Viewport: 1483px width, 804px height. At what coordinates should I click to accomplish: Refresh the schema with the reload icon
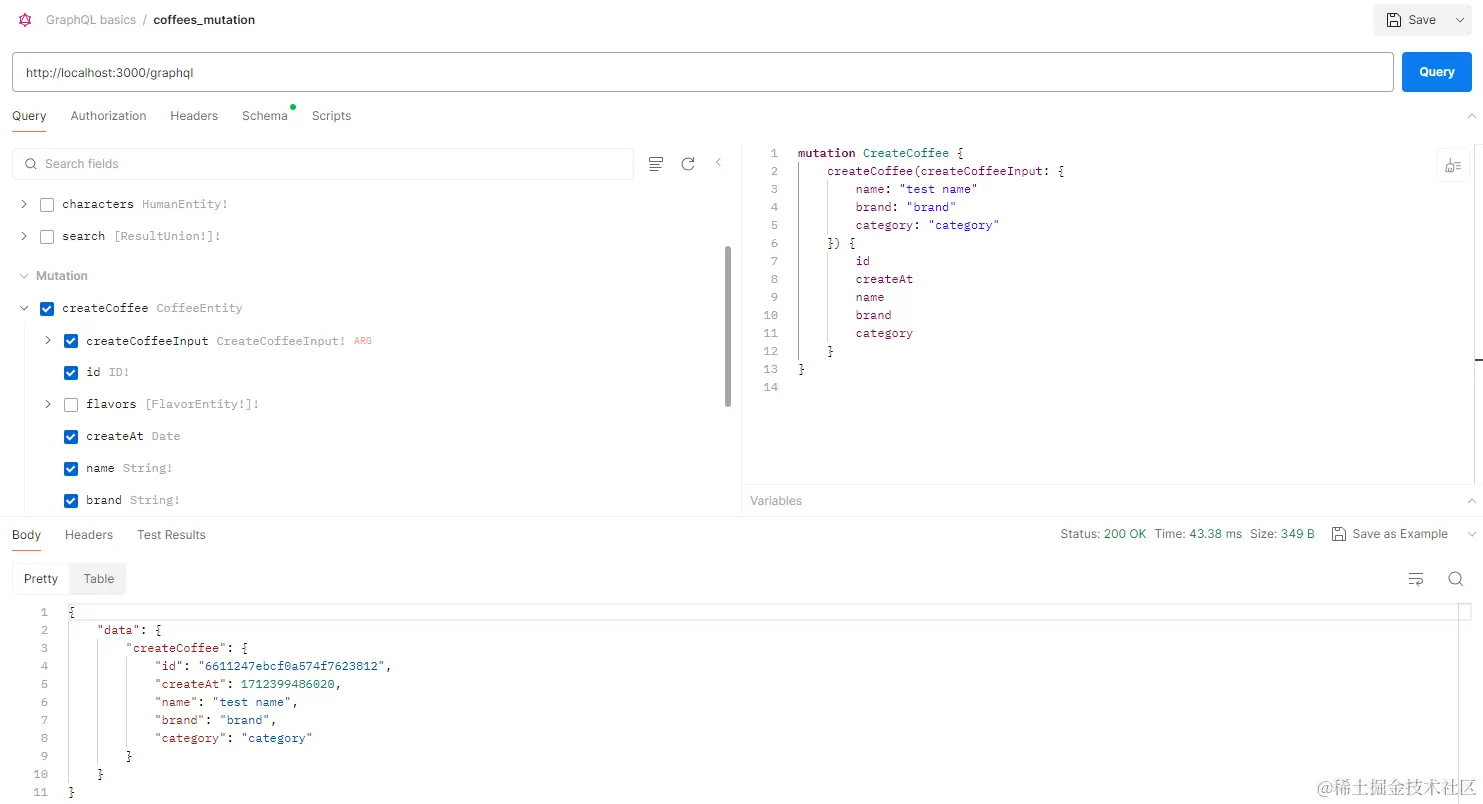click(x=688, y=164)
